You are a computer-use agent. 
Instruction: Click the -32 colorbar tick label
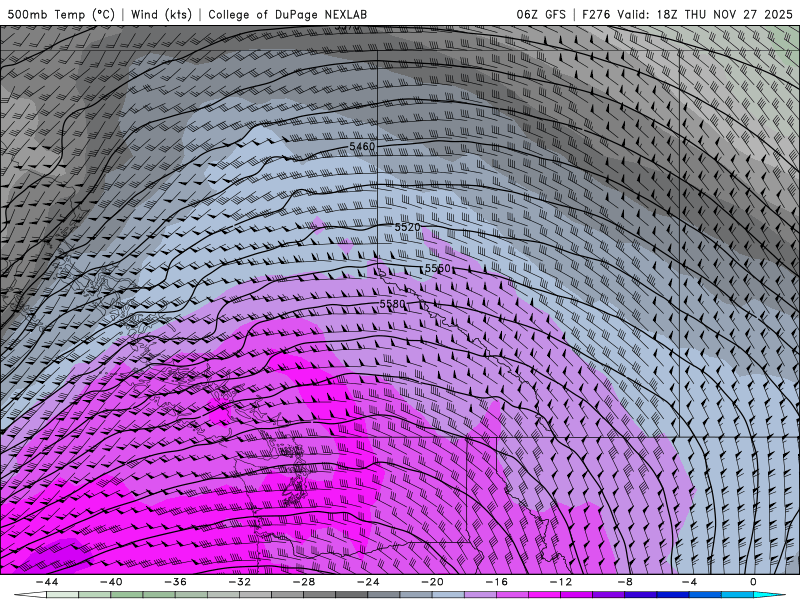(240, 582)
